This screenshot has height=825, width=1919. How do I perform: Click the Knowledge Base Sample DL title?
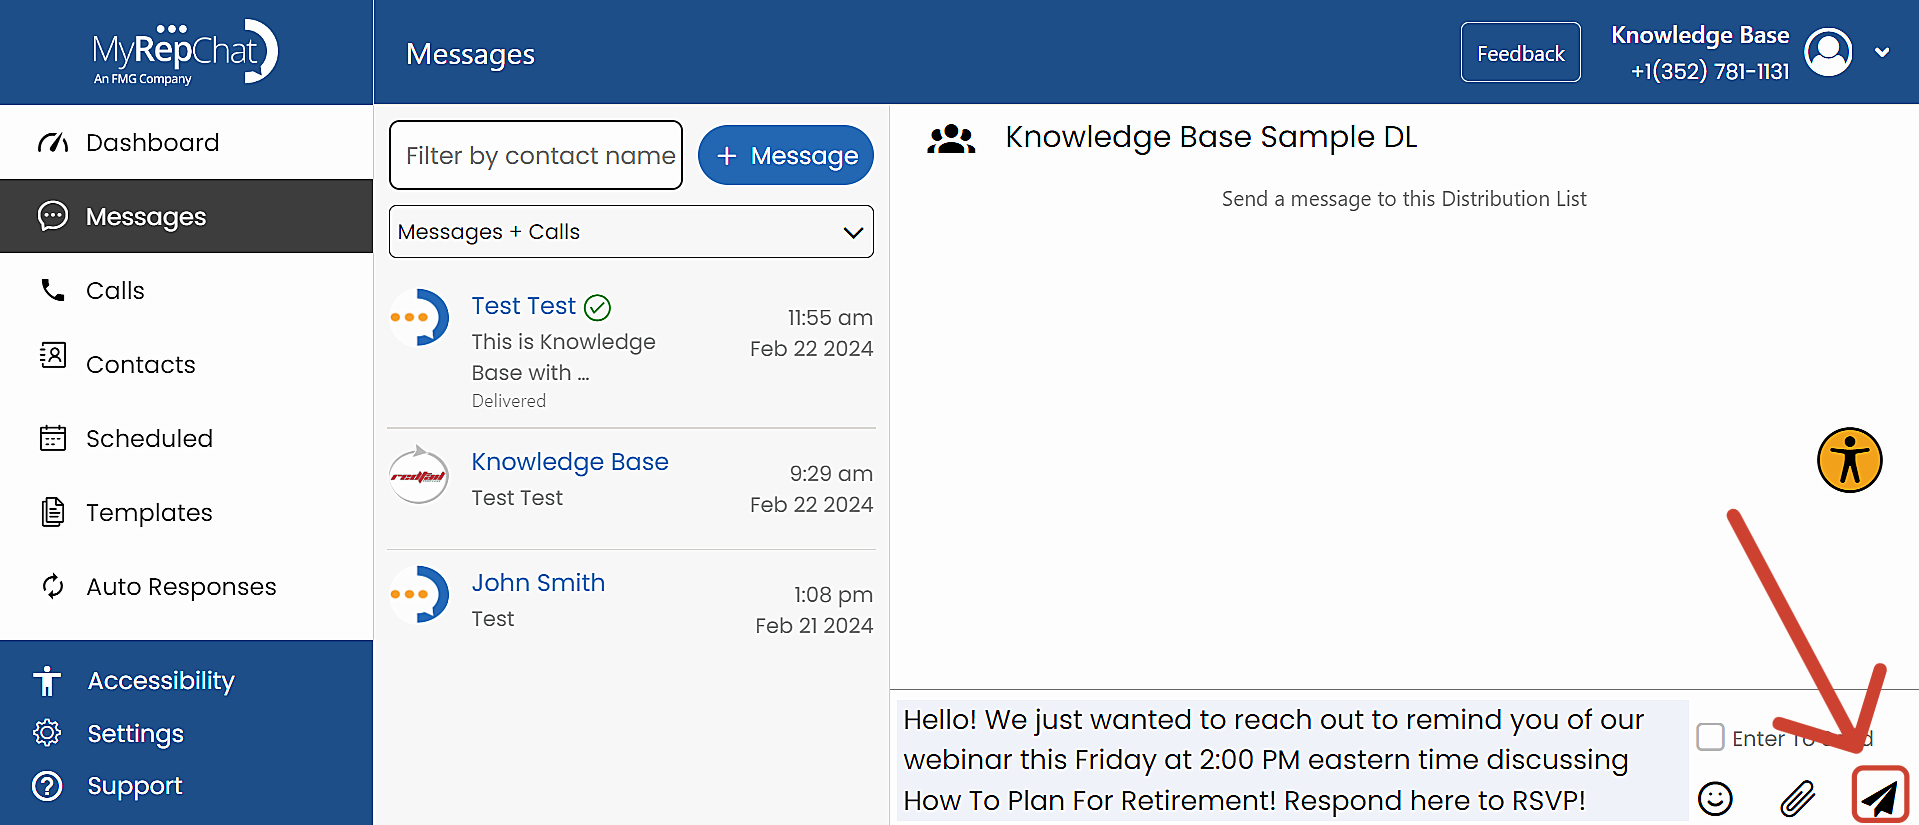click(1211, 137)
